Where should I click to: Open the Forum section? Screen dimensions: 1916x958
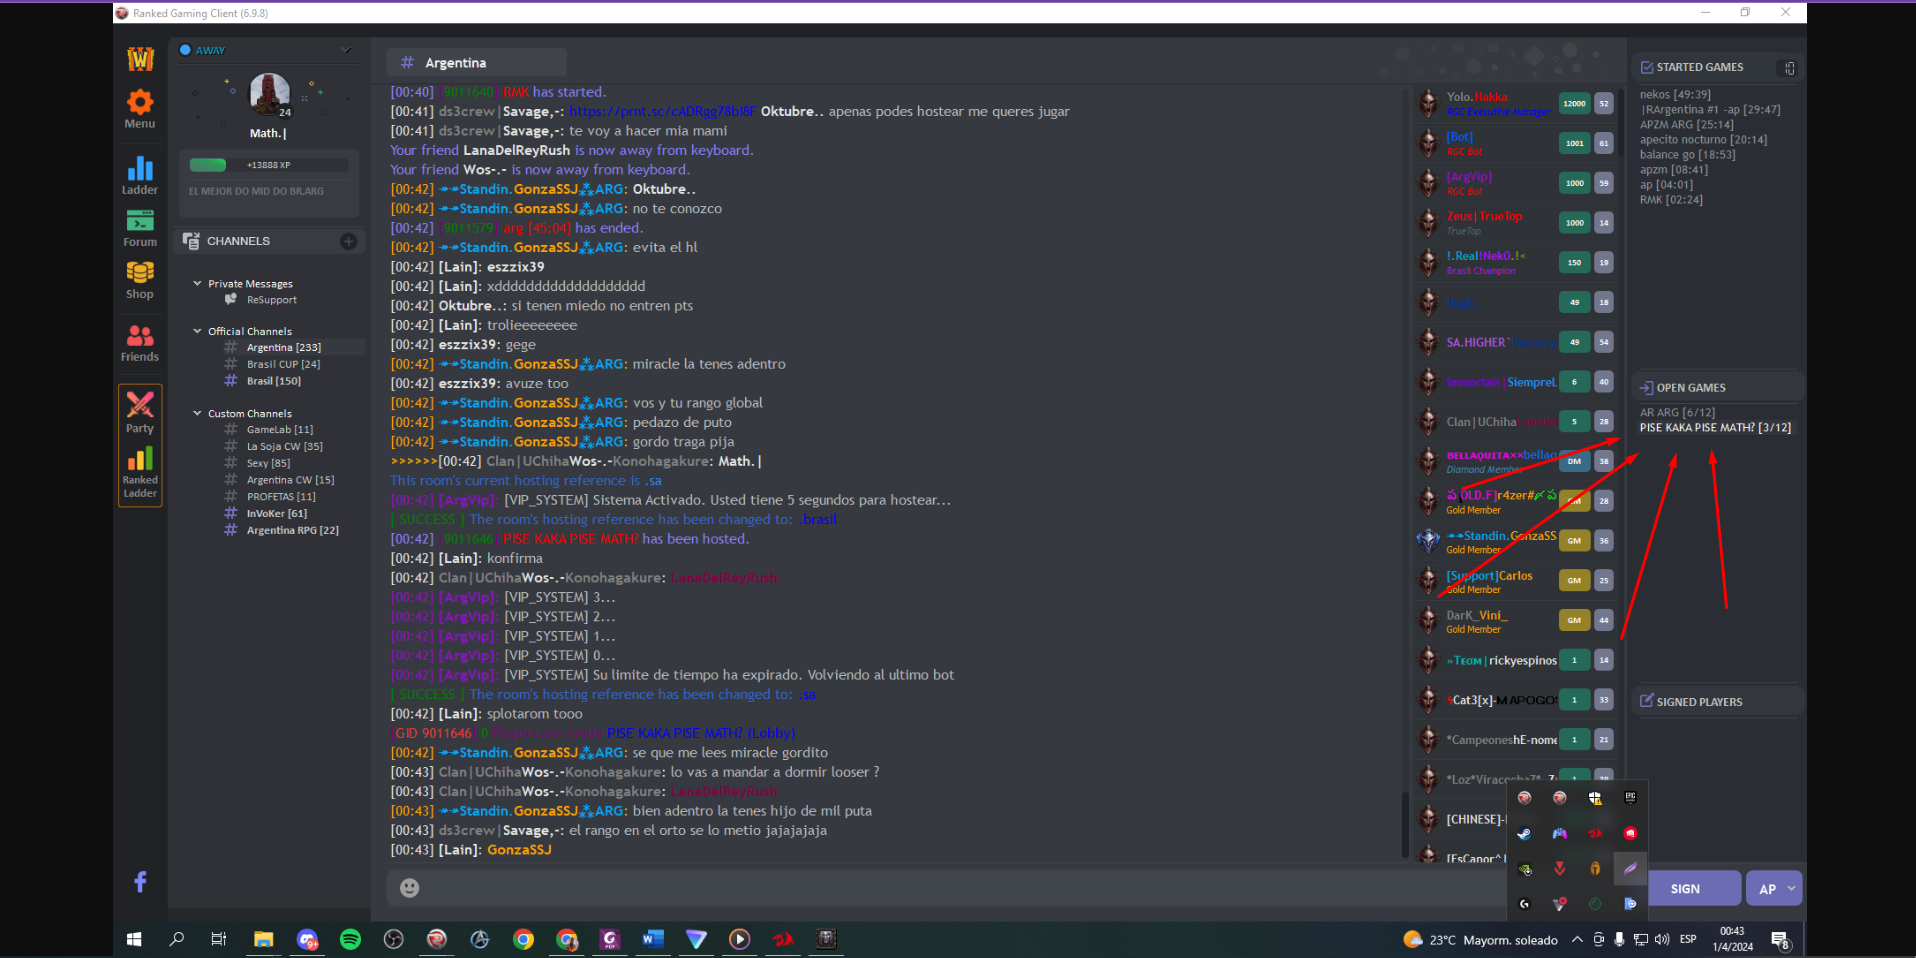click(x=140, y=228)
